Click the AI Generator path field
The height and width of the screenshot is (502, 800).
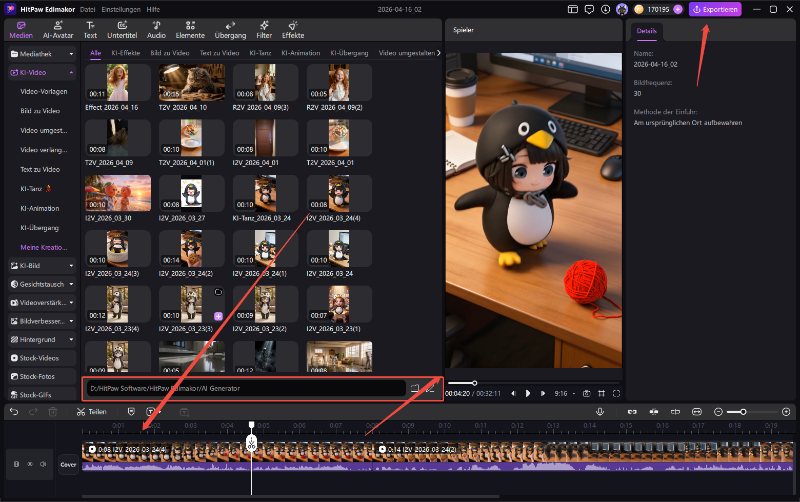tap(246, 388)
